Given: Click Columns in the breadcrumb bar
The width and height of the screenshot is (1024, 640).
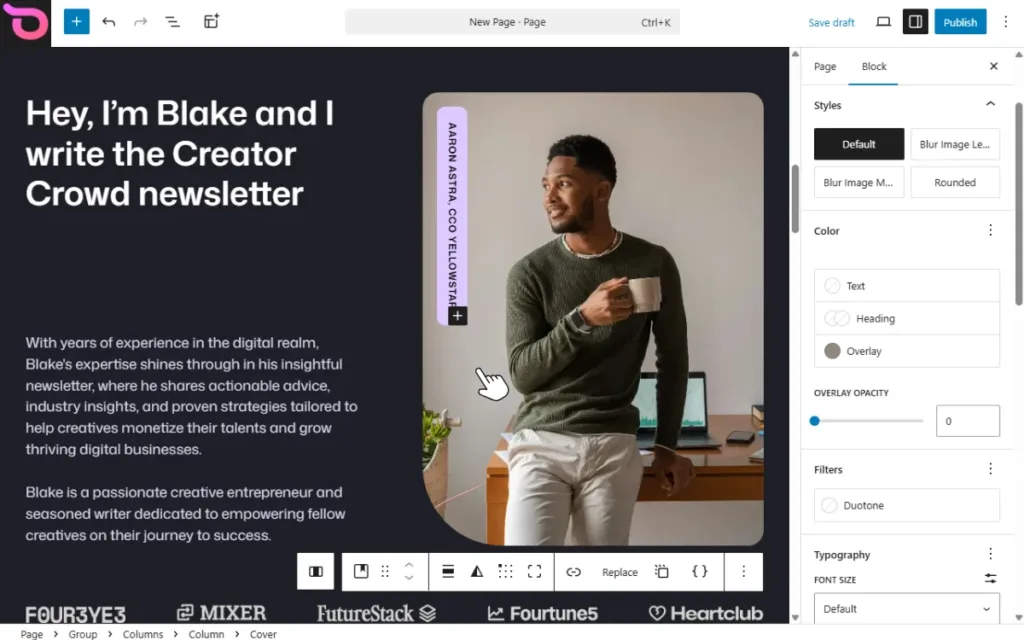Looking at the screenshot, I should 143,634.
